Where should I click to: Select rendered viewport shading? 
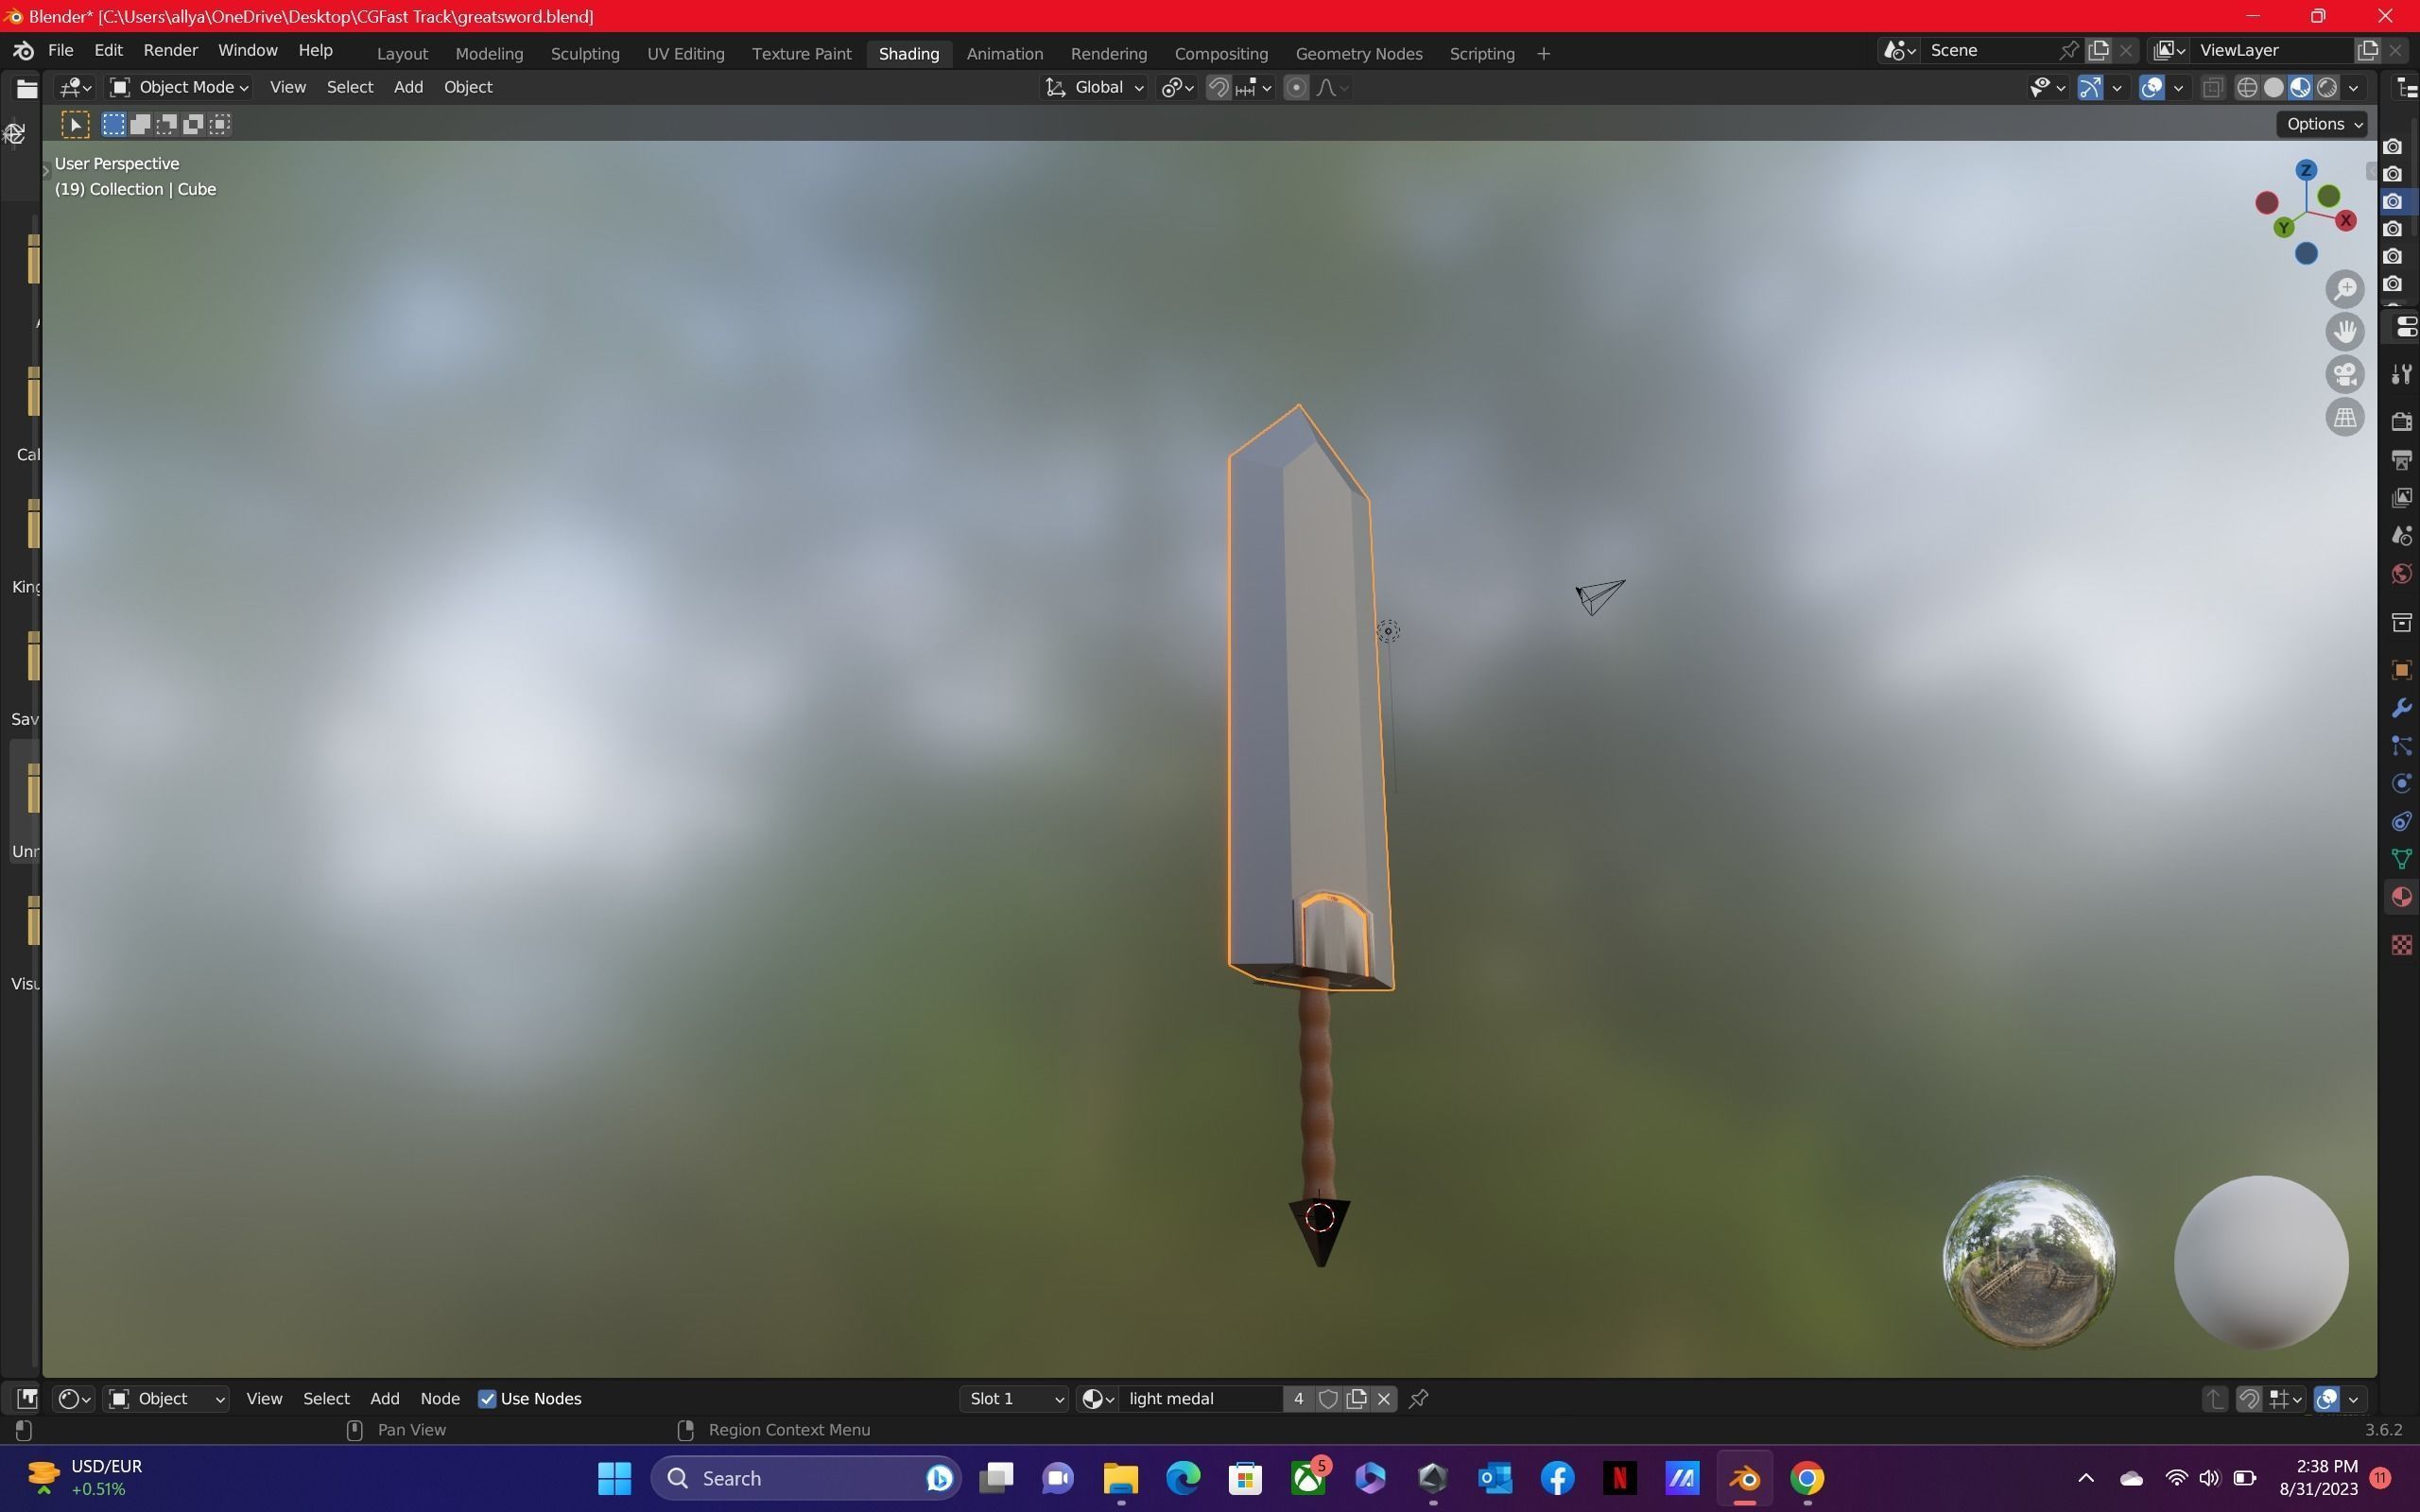tap(2327, 88)
